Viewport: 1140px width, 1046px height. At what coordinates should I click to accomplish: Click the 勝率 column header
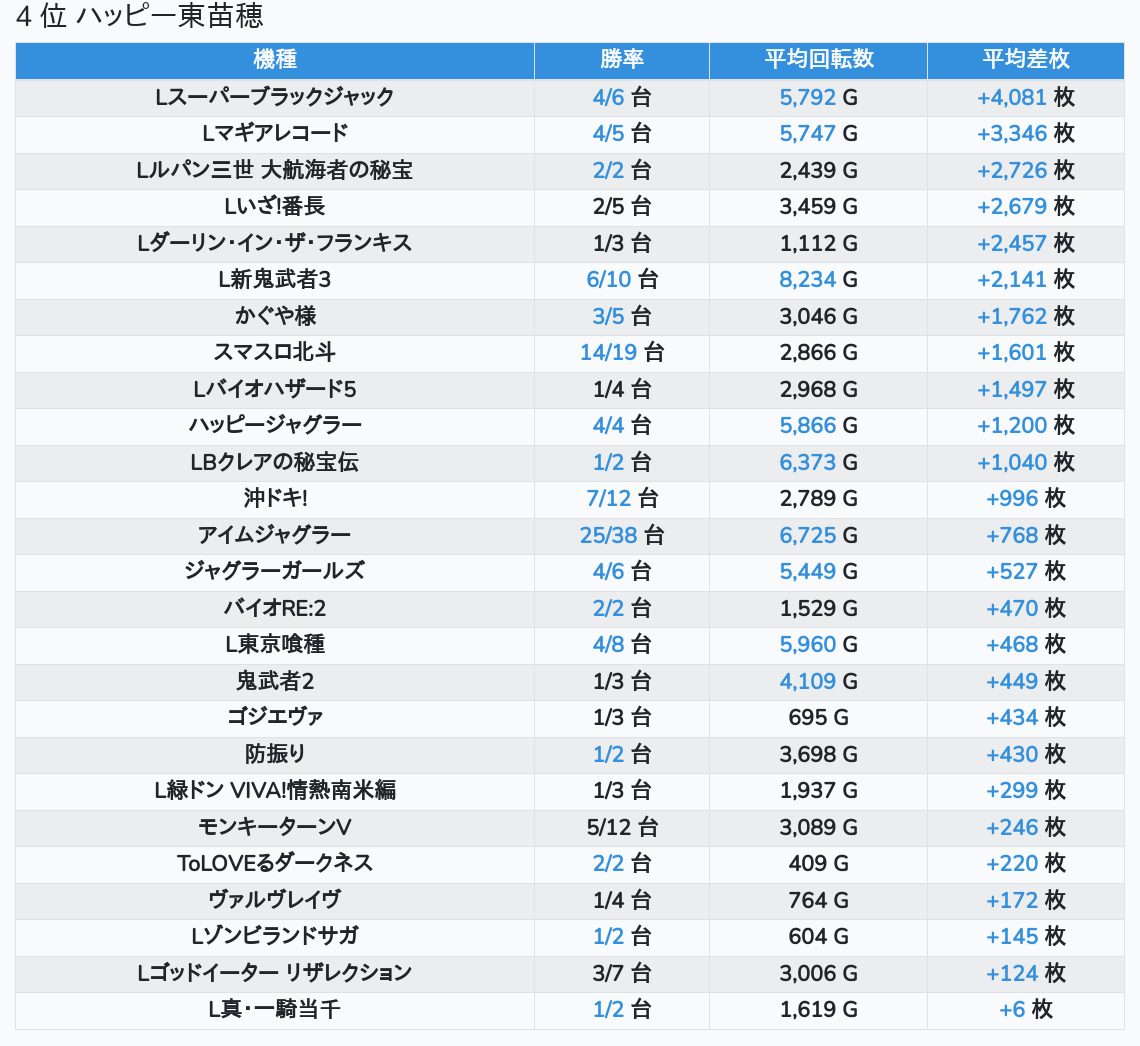coord(621,60)
